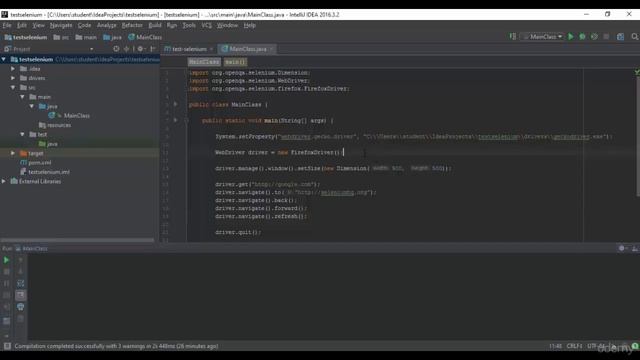The height and width of the screenshot is (360, 640).
Task: Click the exit icon in Run panel
Action: [x=6, y=307]
